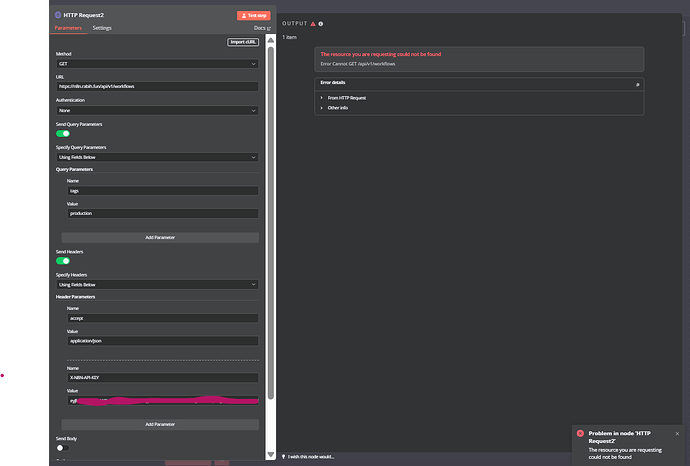Open the Authentication dropdown
690x466 pixels.
157,110
